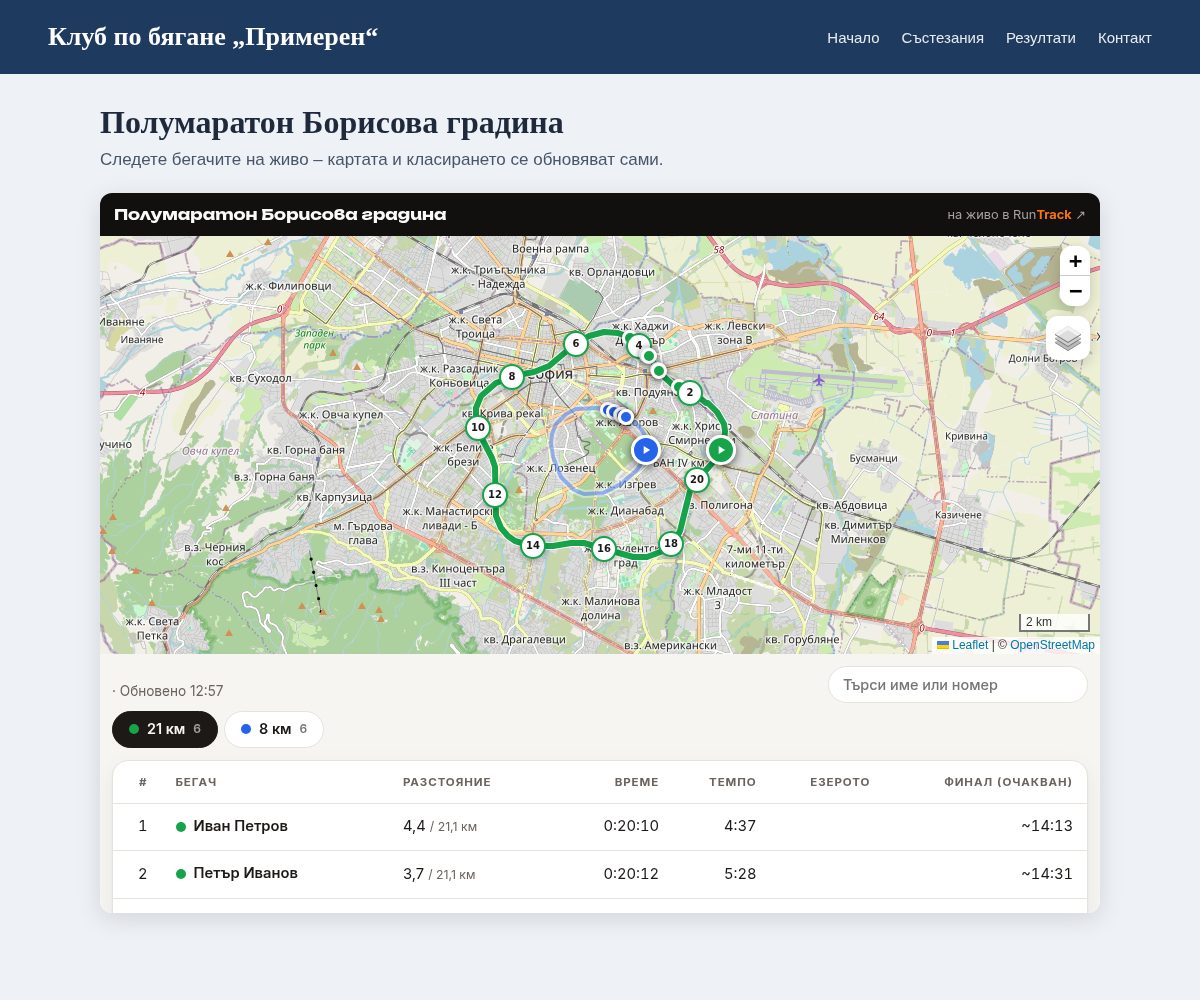Screen dimensions: 1200x1000
Task: Click the widget title 'Полумаратон Борисова градина'
Action: 280,215
